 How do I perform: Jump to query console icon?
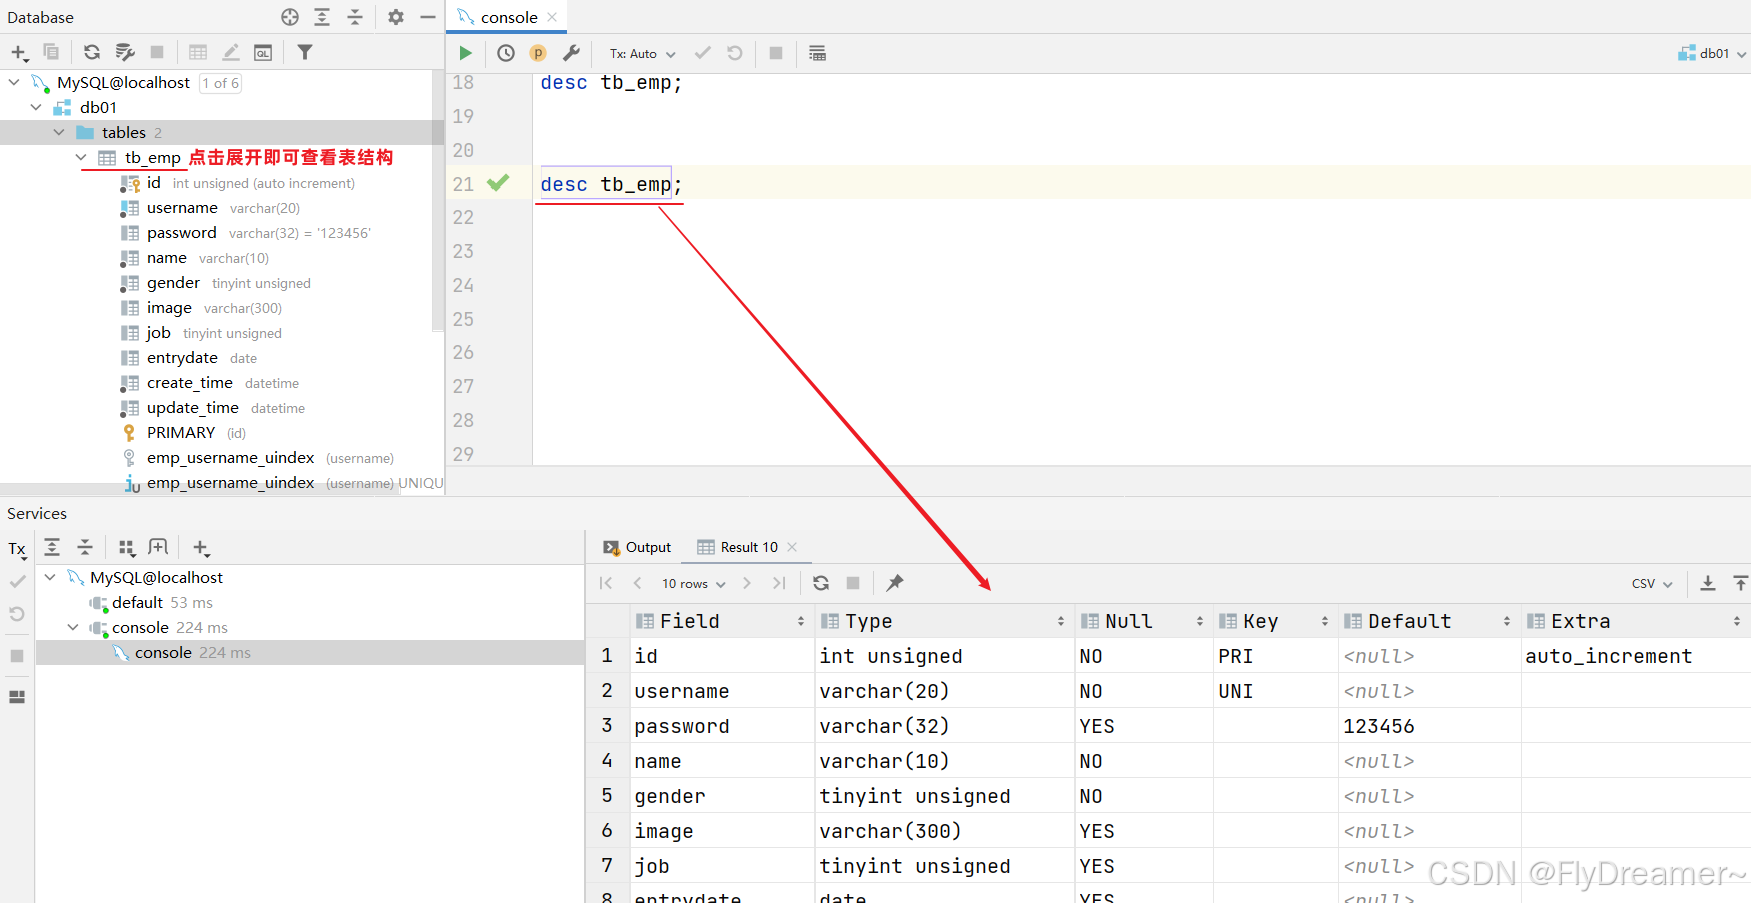[x=263, y=52]
